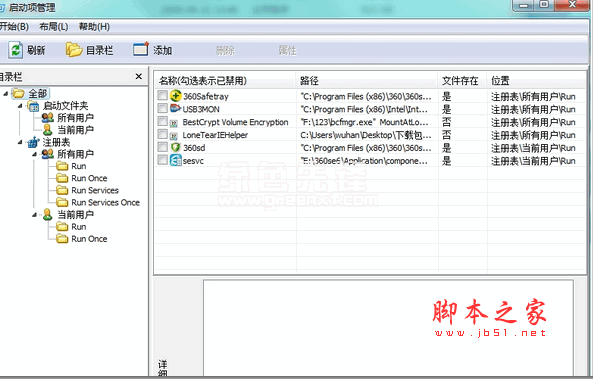This screenshot has width=593, height=379.
Task: Click 所有用户 users icon under 注册表
Action: (48, 154)
